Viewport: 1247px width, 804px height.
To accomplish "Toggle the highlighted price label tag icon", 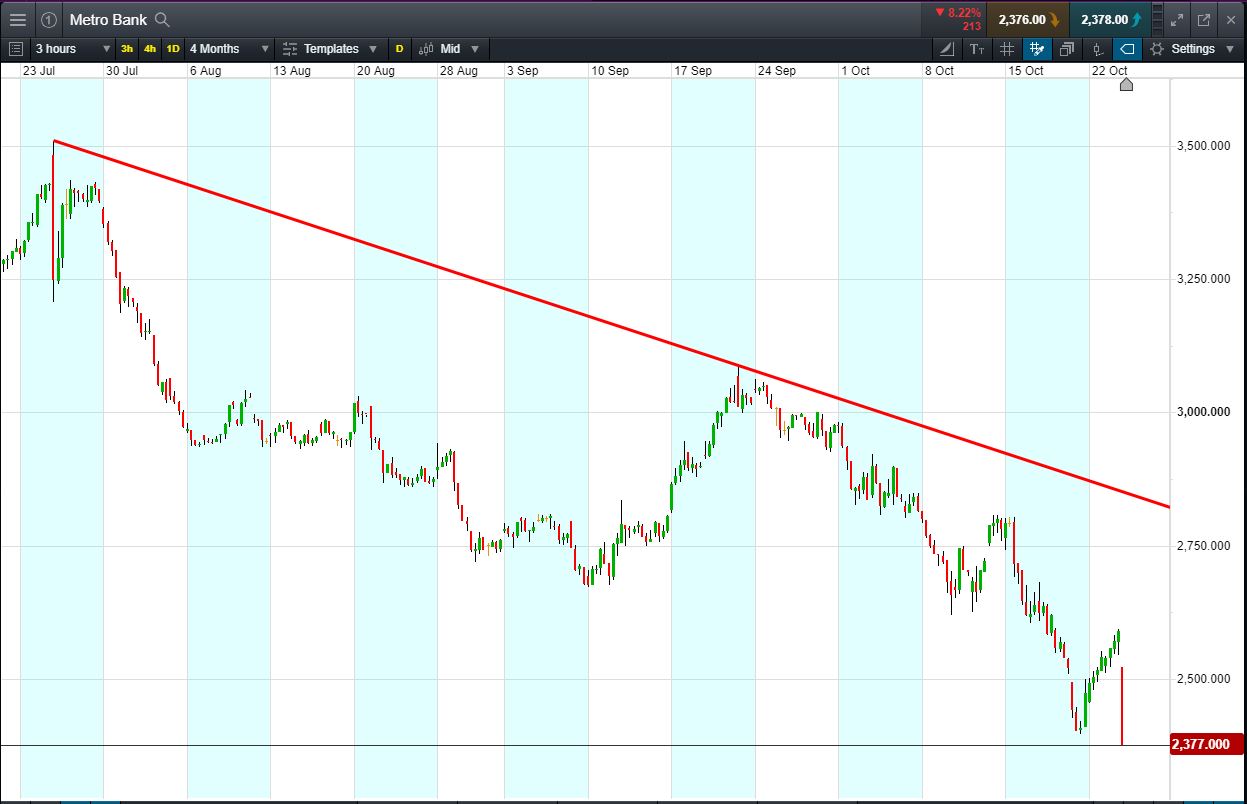I will click(1127, 48).
